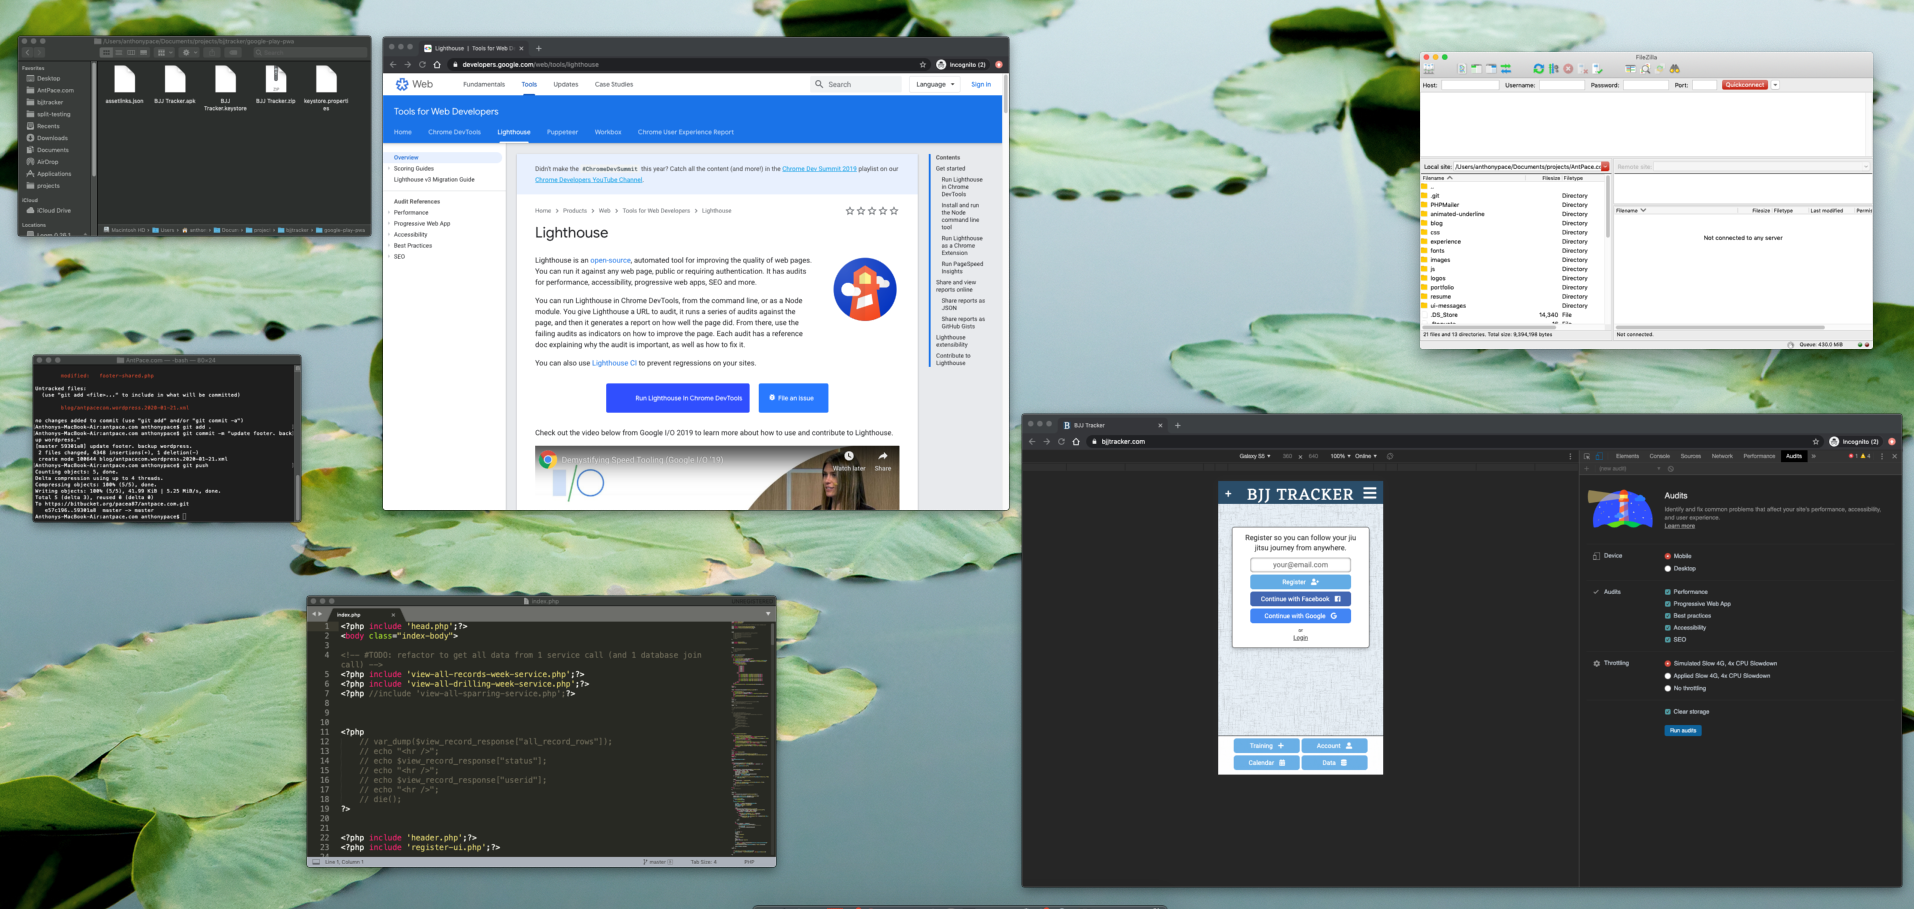Click first rating star on Lighthouse page
Screen dimensions: 1914x909
[850, 211]
